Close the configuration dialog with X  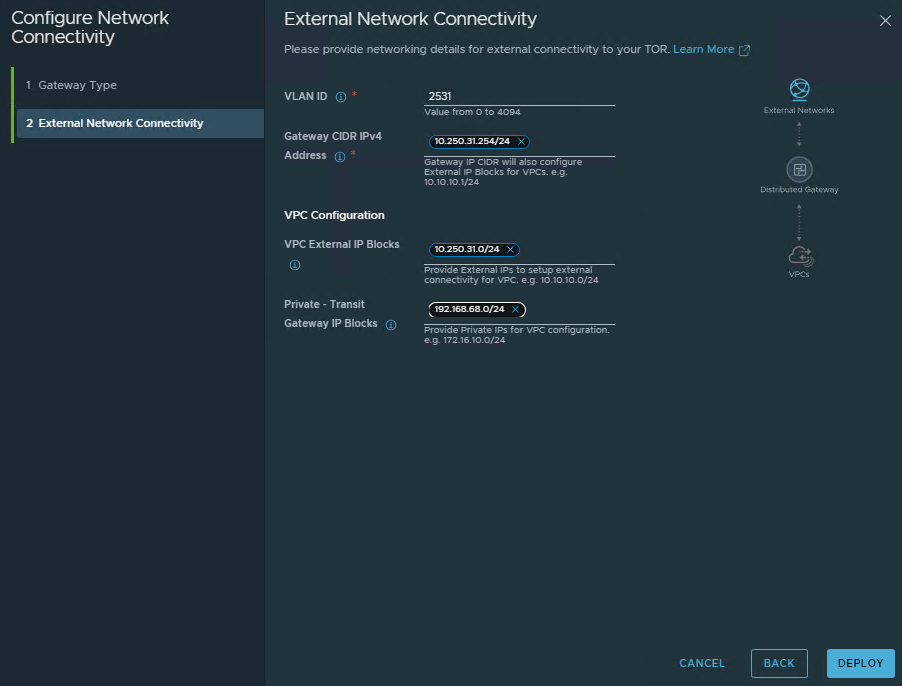pos(884,20)
